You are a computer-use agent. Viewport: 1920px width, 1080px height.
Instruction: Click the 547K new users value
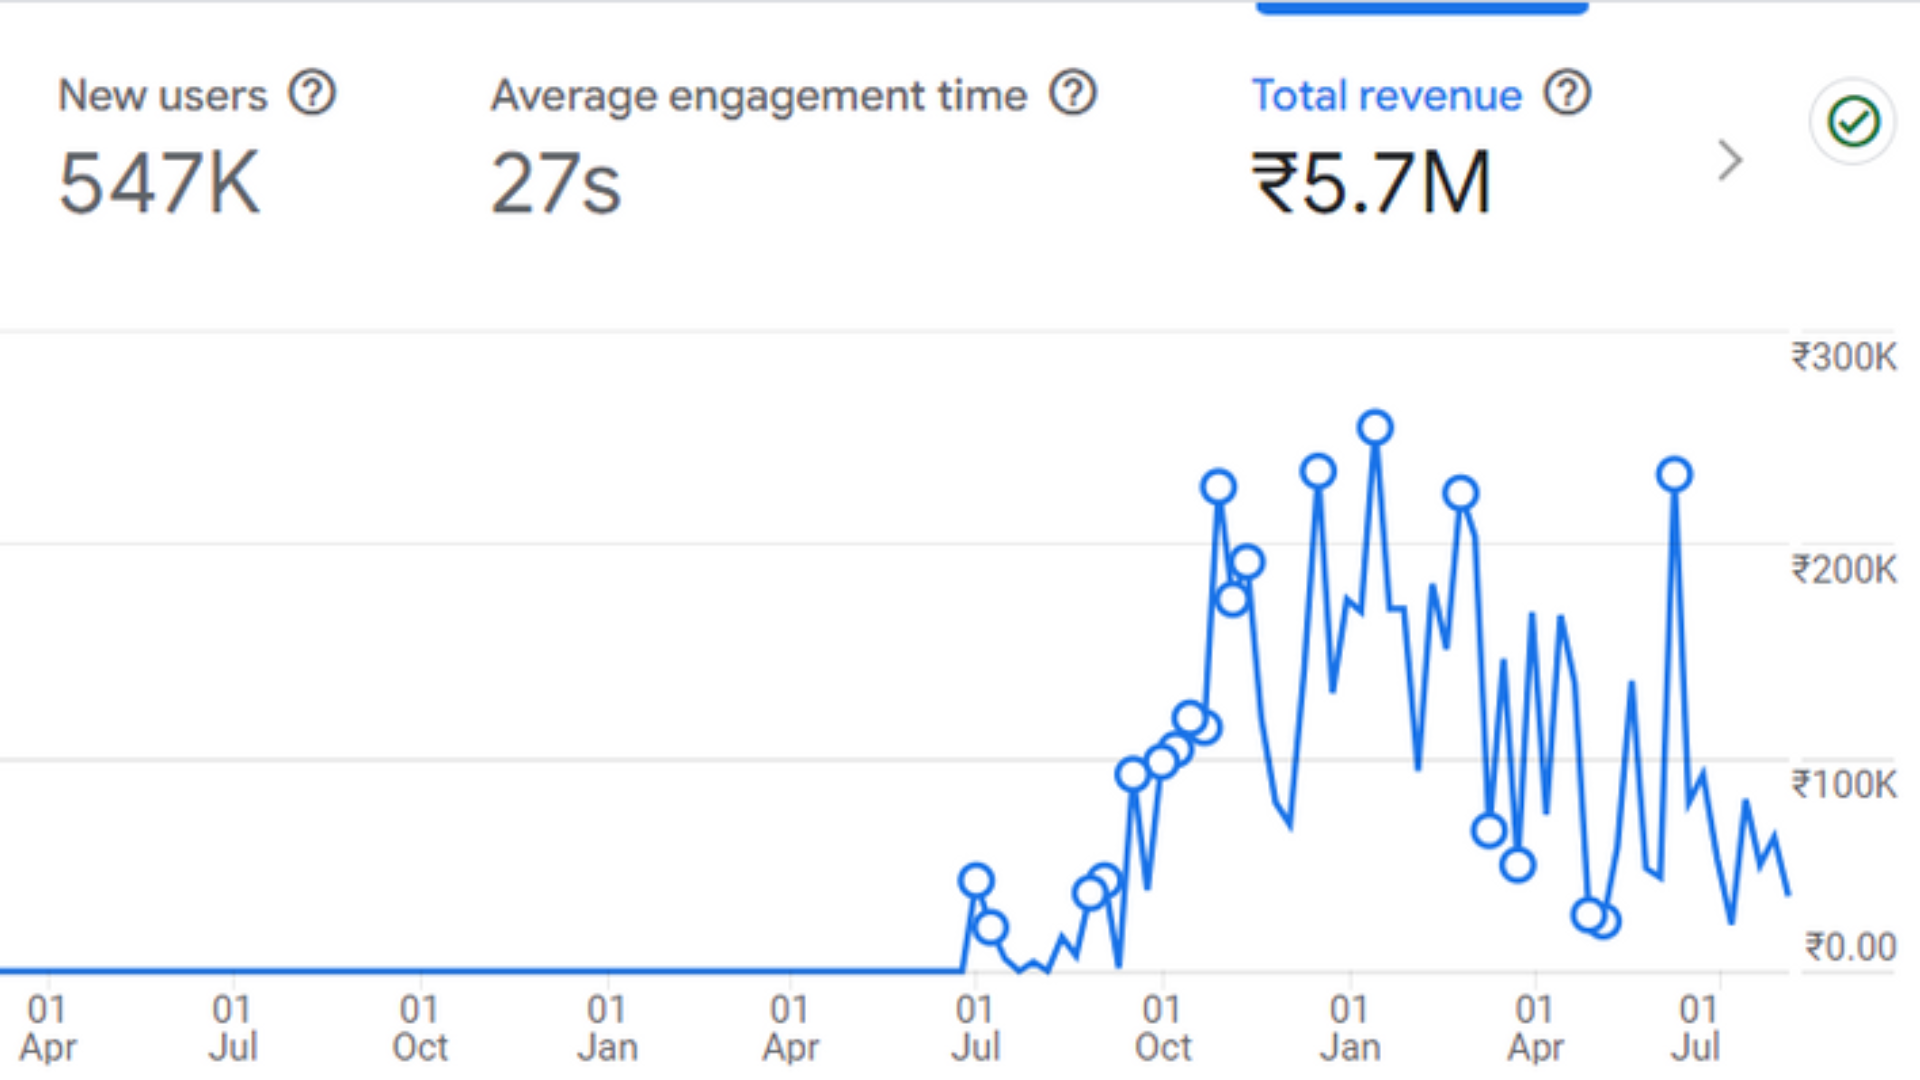point(160,184)
